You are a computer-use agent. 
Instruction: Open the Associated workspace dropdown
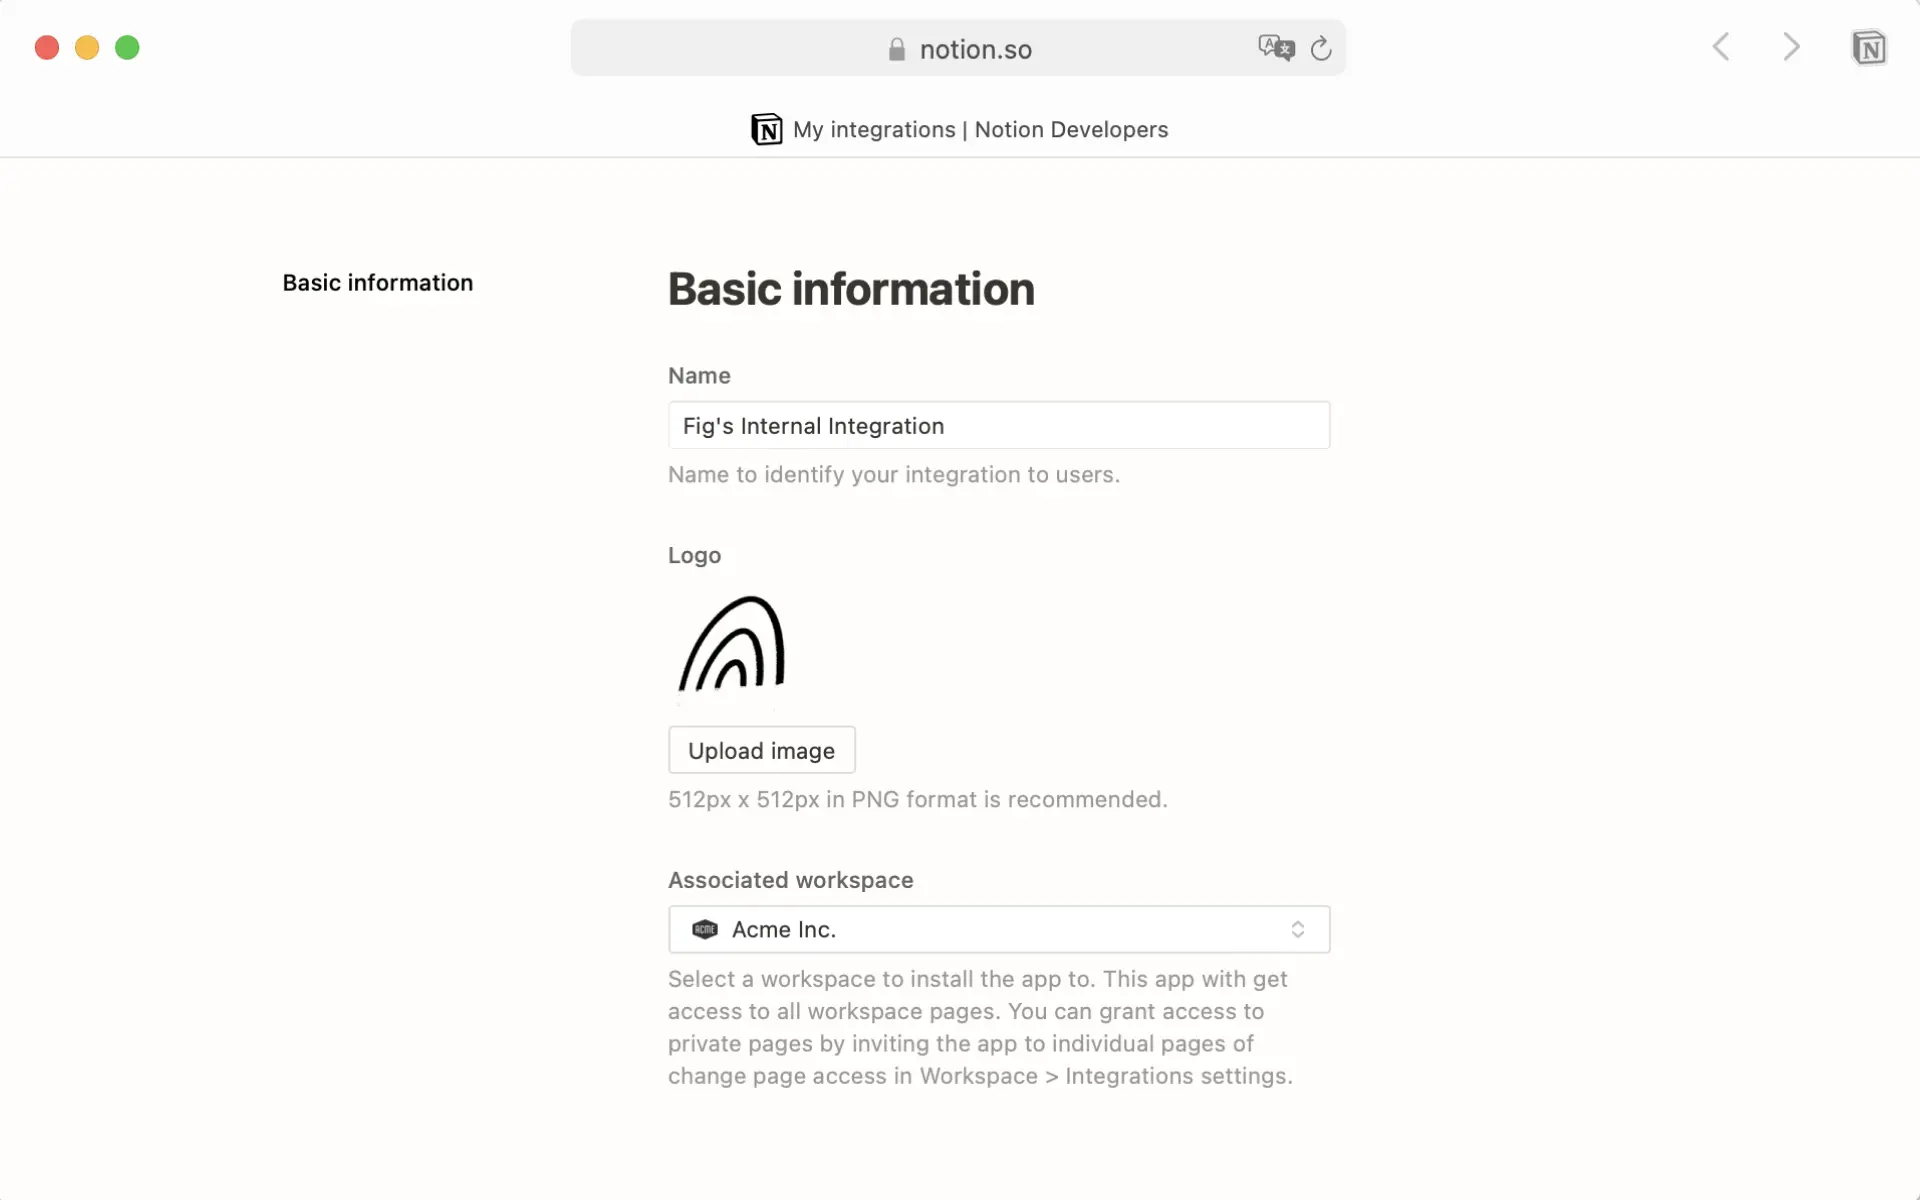[x=999, y=929]
